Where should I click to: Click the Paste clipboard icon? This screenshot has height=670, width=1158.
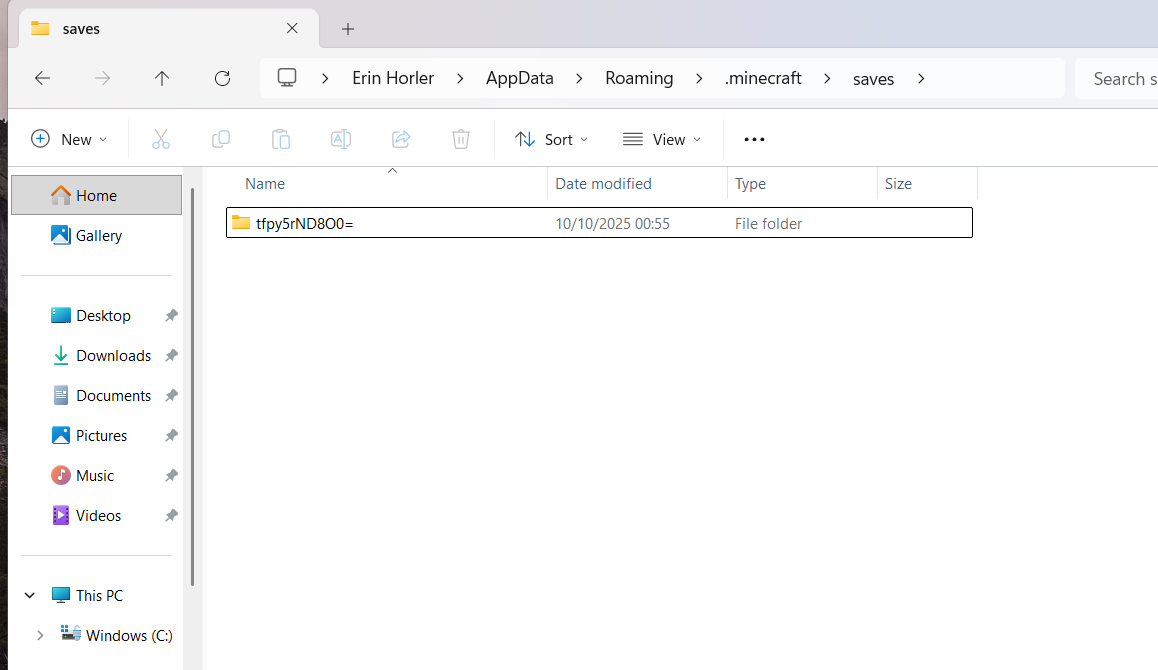pyautogui.click(x=281, y=139)
